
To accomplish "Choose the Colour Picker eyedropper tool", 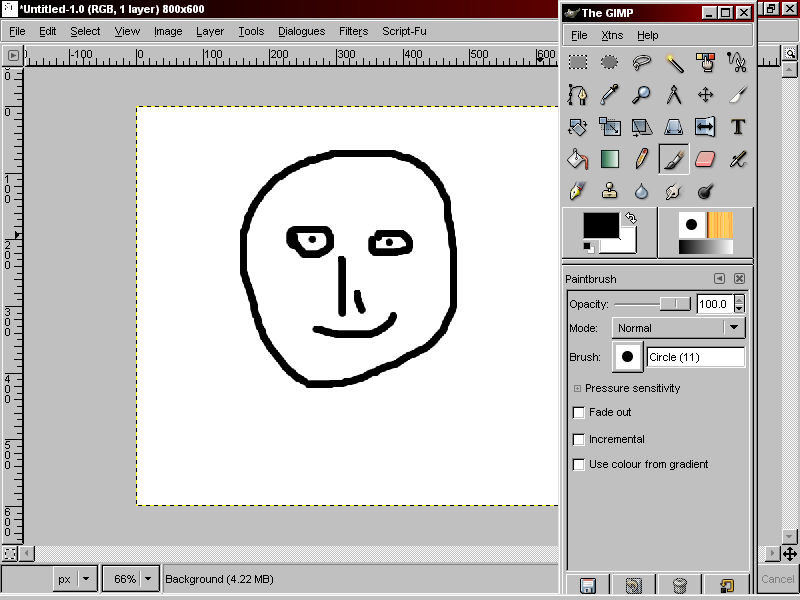I will (610, 95).
